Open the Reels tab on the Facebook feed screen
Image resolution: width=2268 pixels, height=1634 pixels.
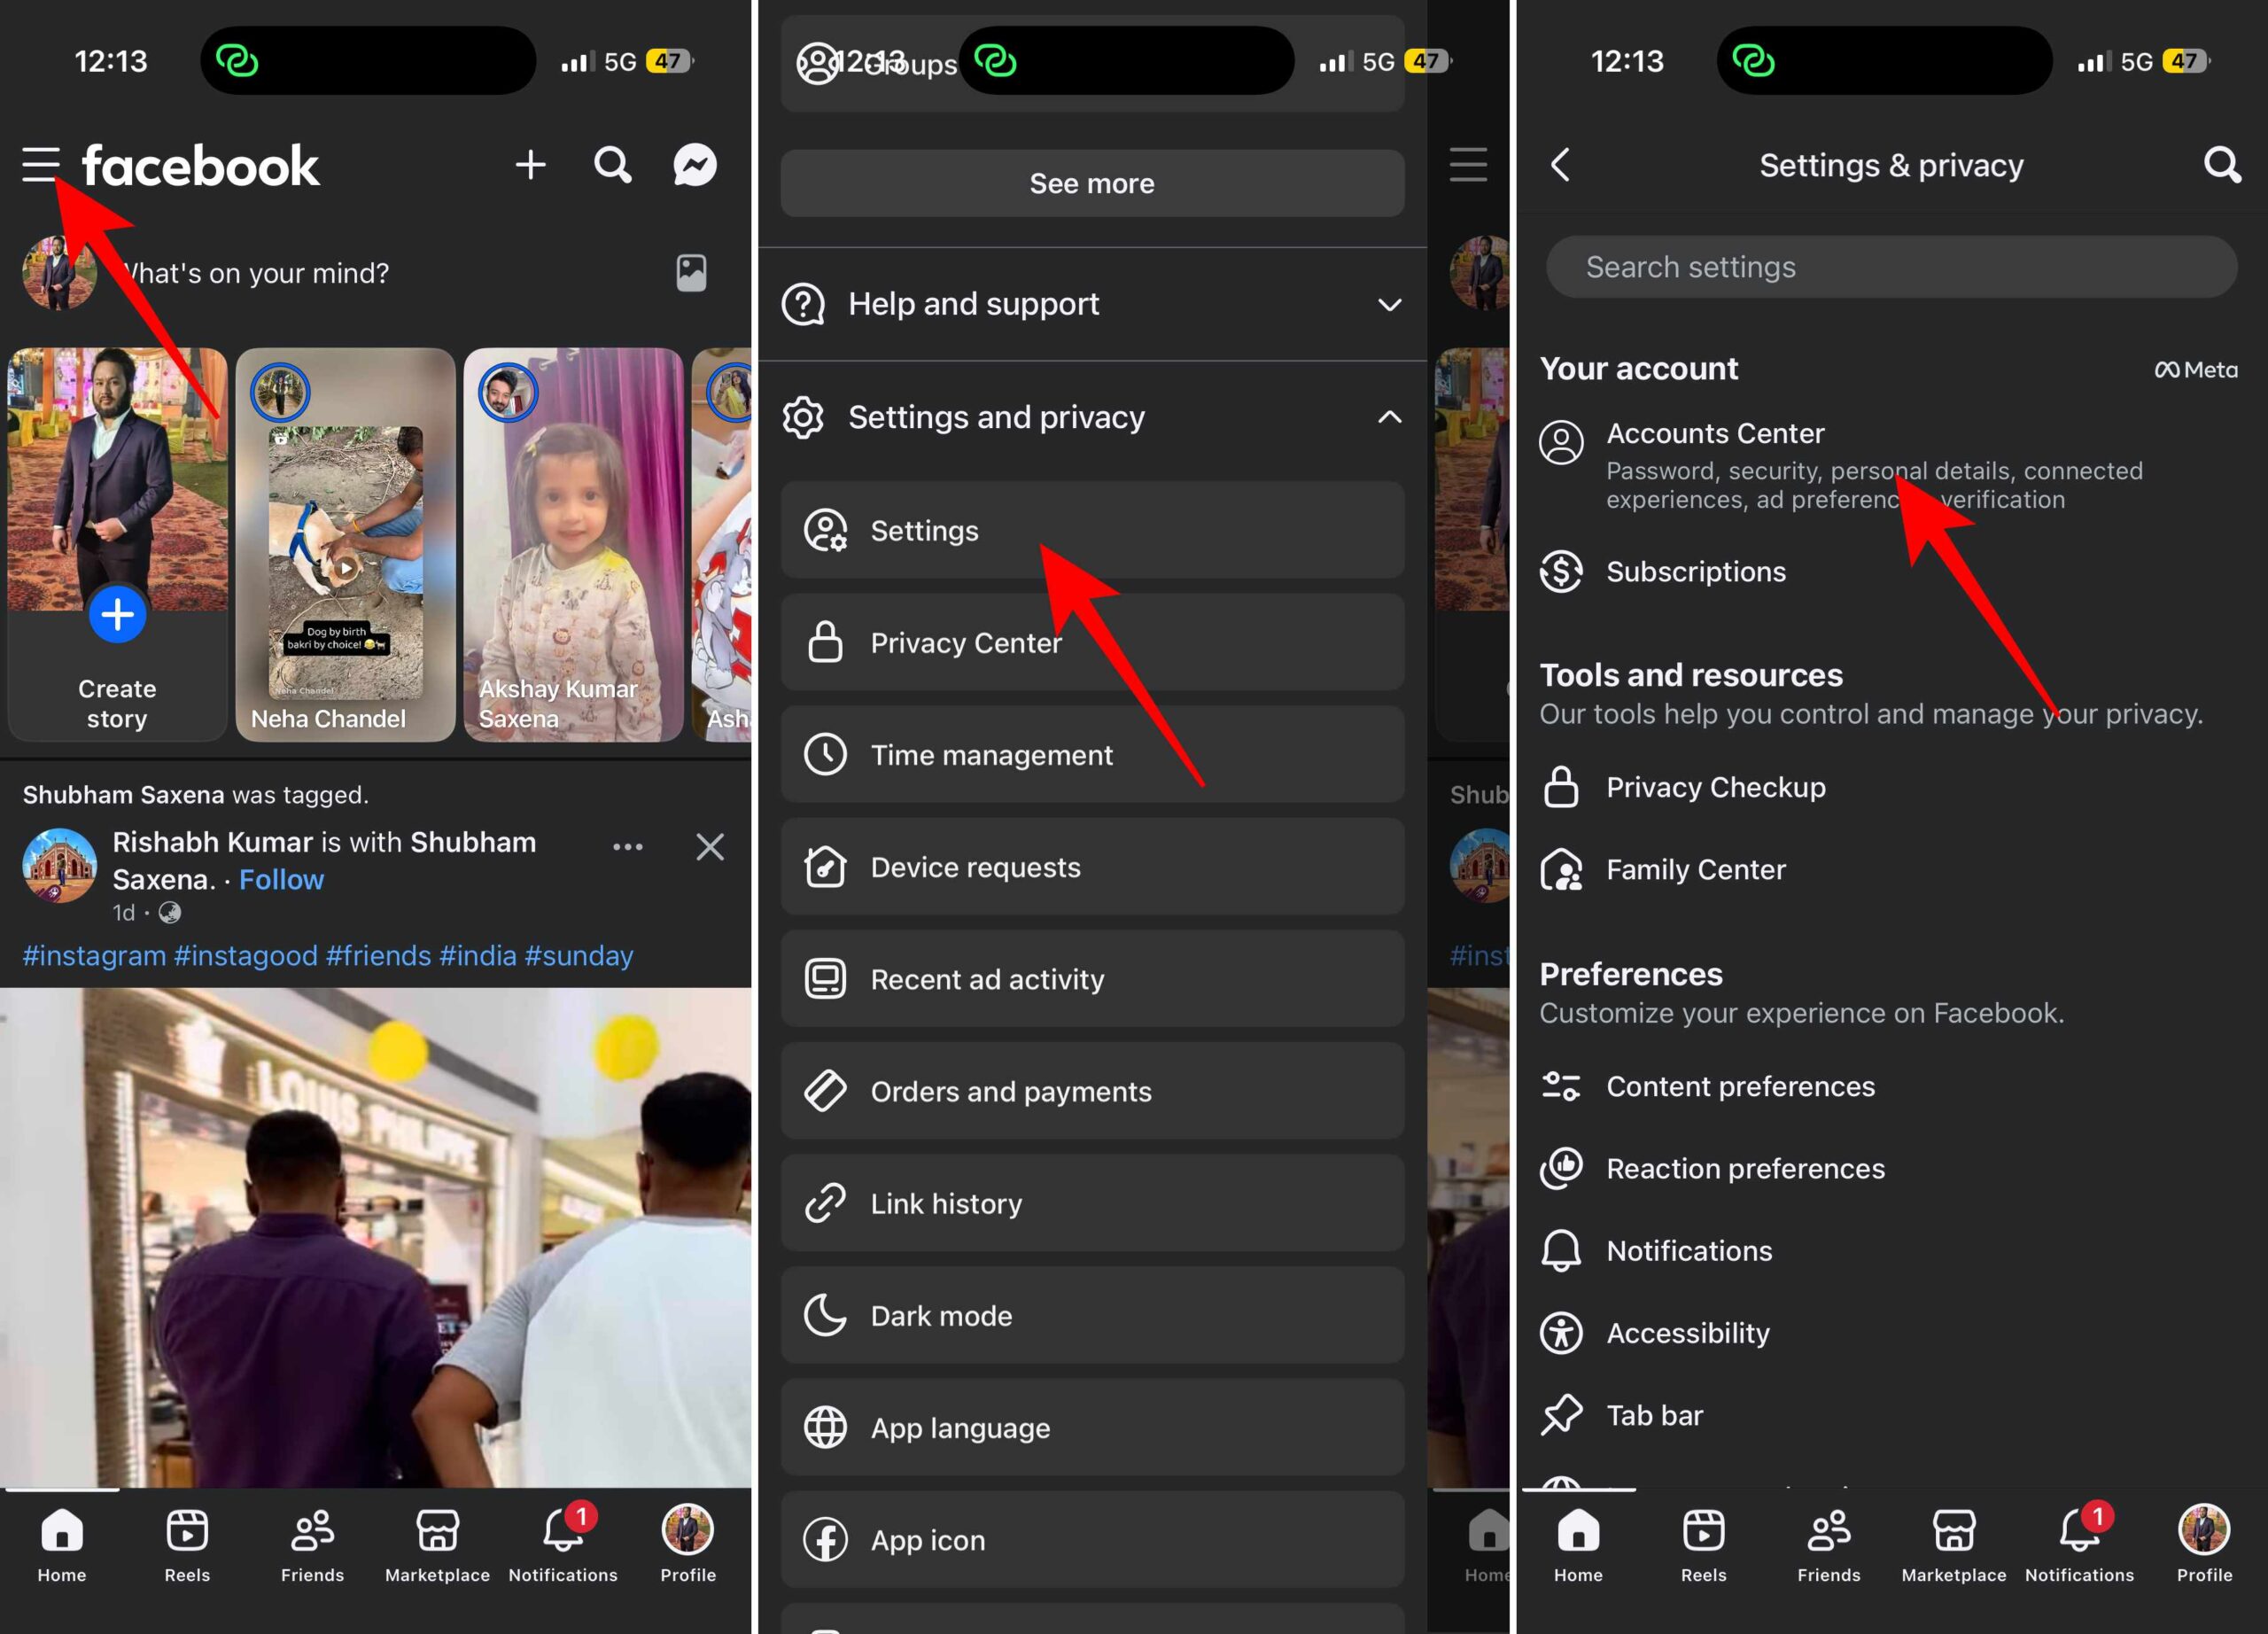[187, 1546]
